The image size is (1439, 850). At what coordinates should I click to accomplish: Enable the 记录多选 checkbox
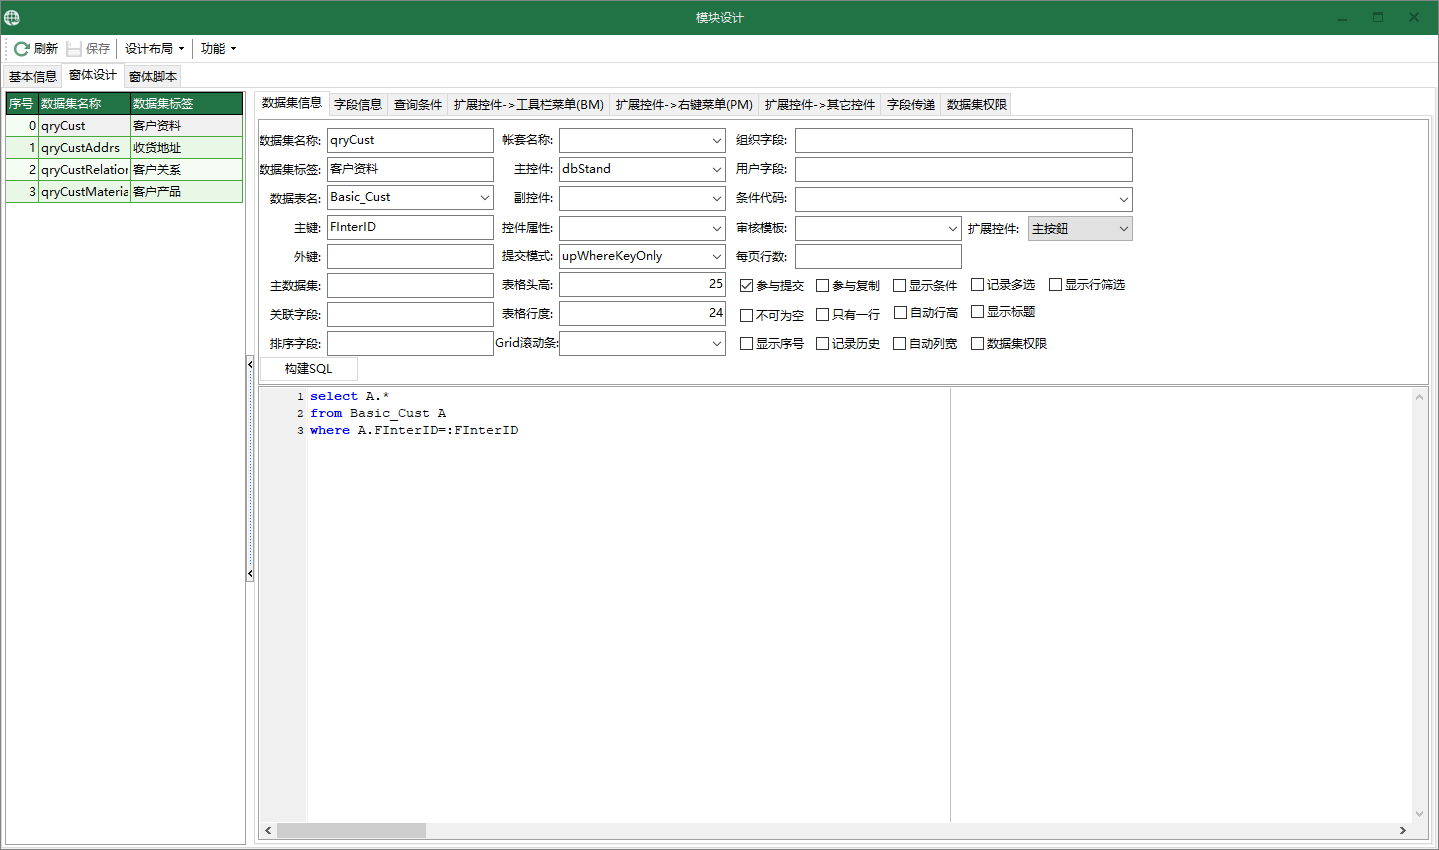click(977, 284)
